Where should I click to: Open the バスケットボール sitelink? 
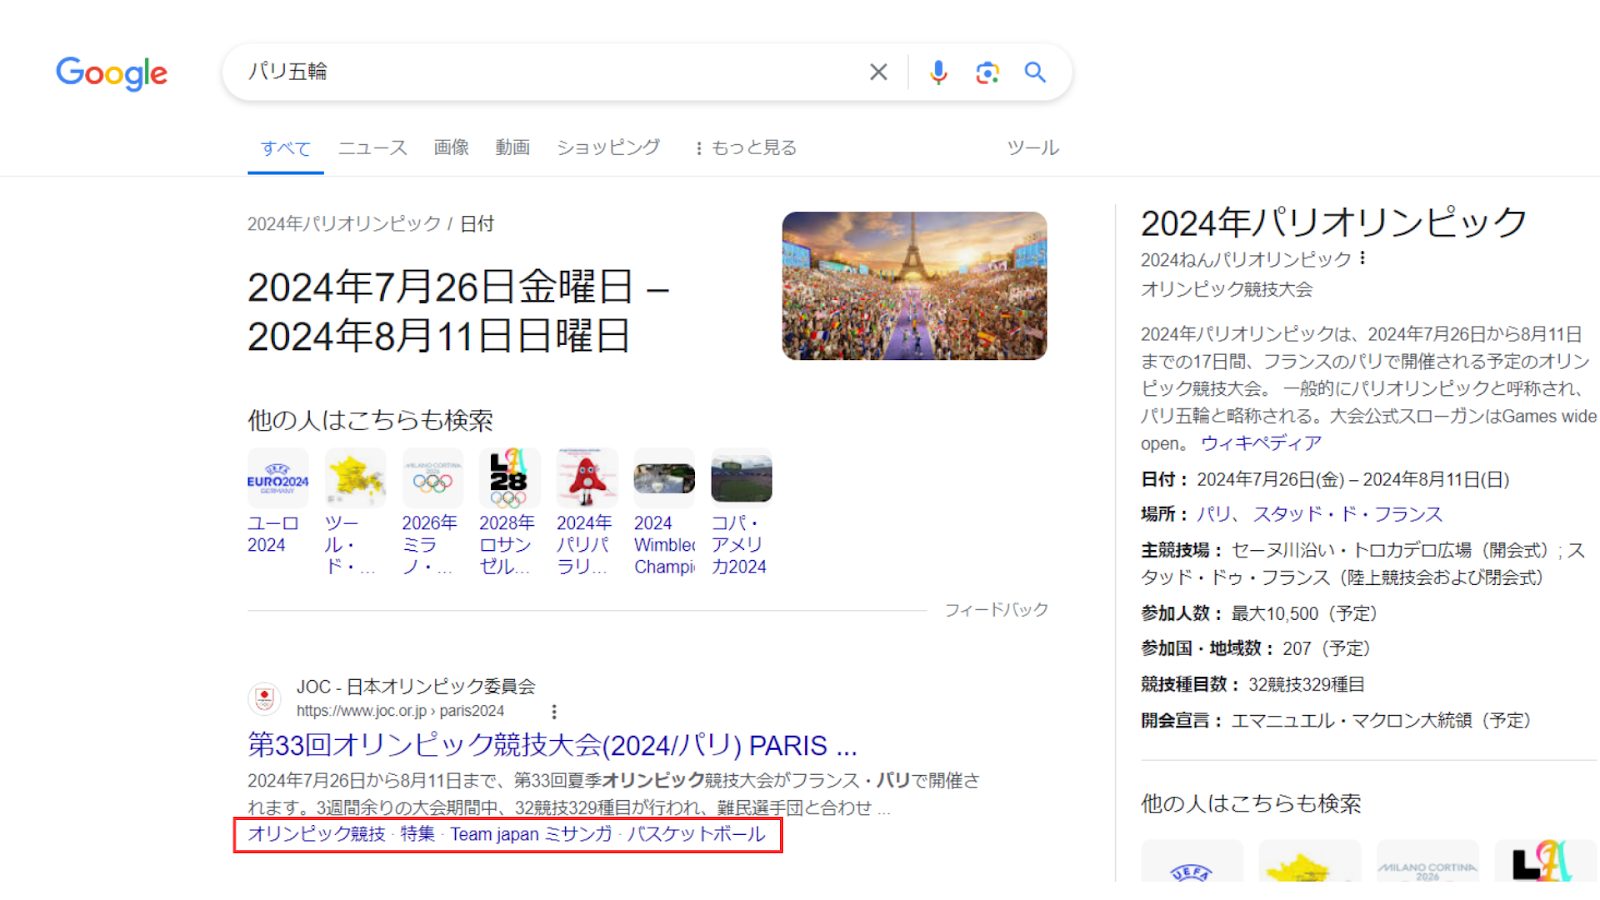[696, 834]
